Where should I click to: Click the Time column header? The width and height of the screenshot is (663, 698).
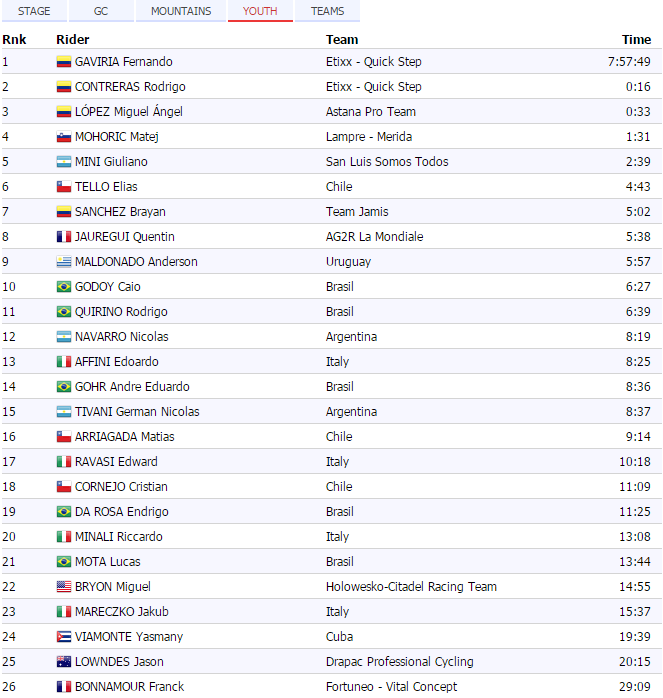[636, 40]
